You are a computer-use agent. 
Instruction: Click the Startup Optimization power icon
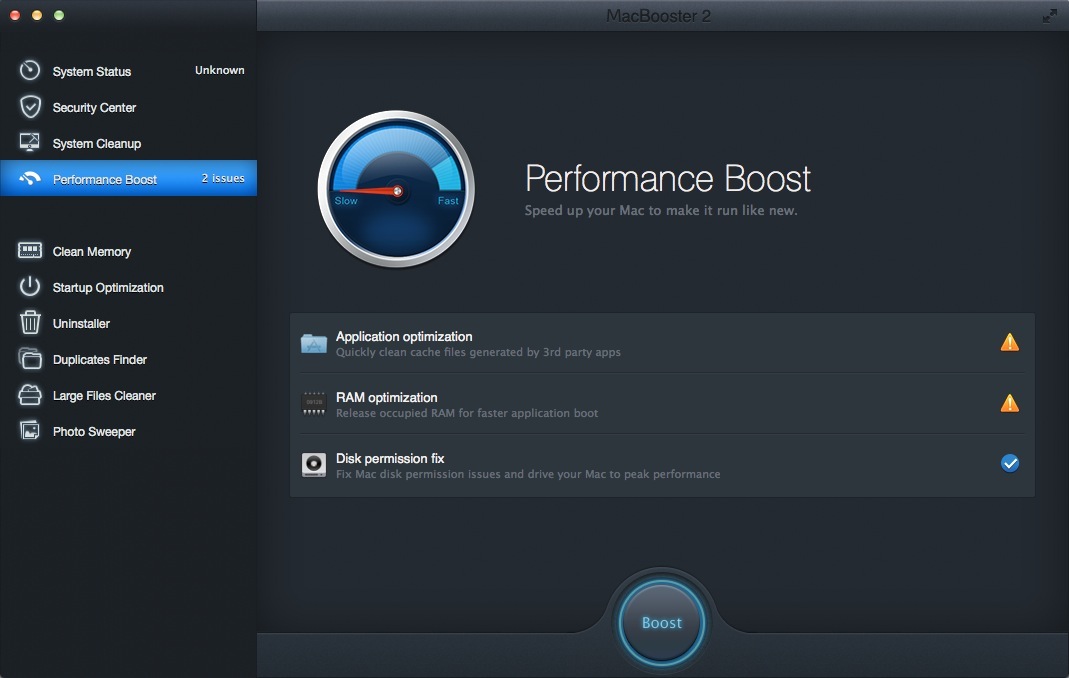coord(30,287)
